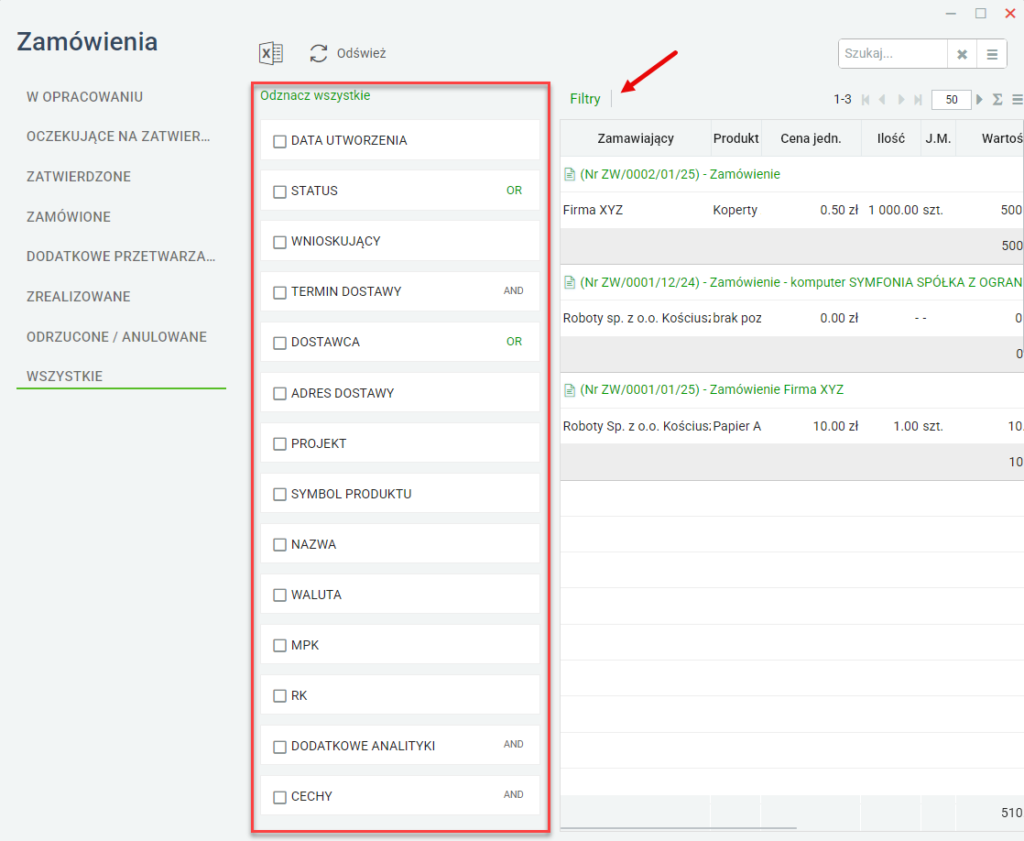Select the WSZYSTKIE tab
Screen dimensions: 1024x841
click(64, 376)
